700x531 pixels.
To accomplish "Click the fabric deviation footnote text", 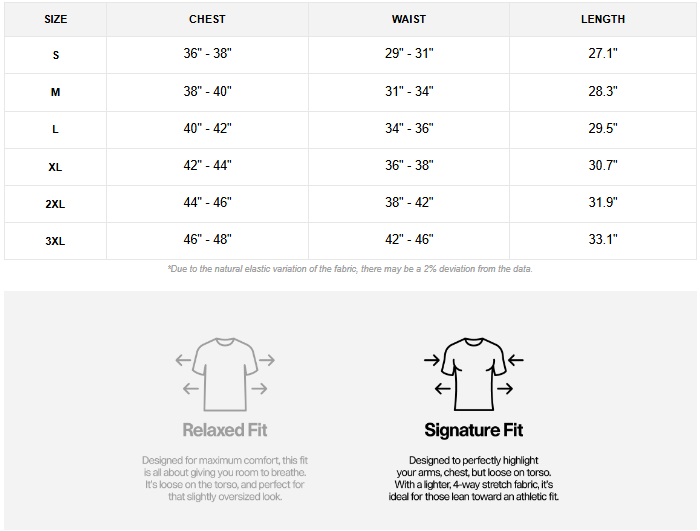I will (350, 269).
